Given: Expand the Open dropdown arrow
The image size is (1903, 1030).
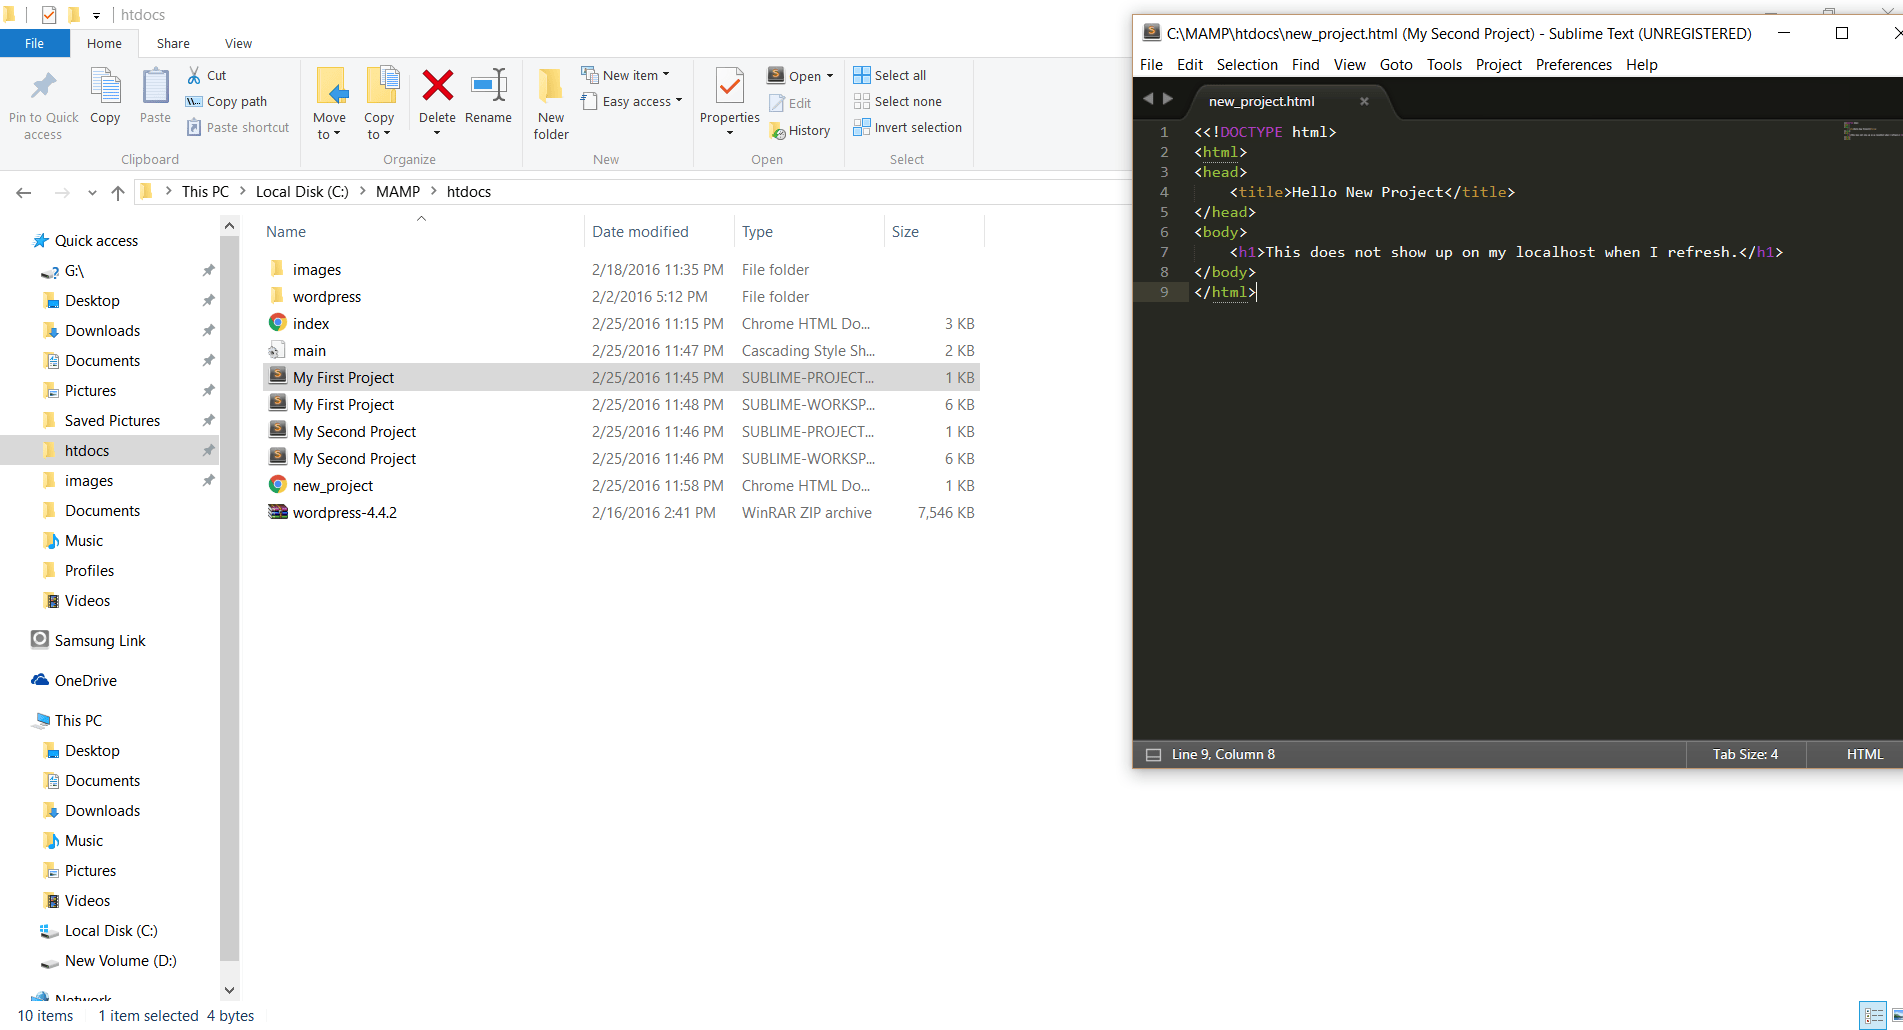Looking at the screenshot, I should click(x=829, y=76).
